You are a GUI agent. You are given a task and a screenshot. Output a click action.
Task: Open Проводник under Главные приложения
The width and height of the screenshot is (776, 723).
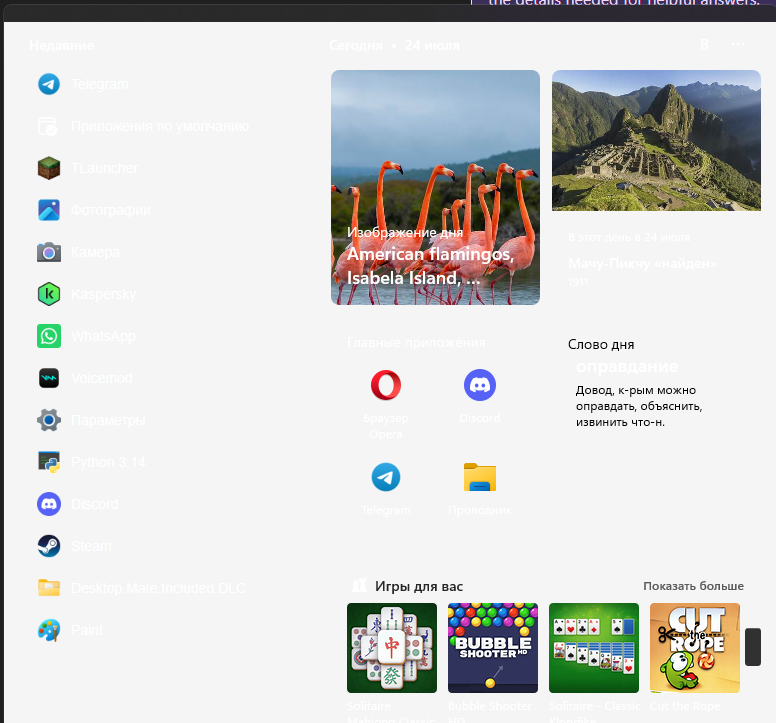click(480, 488)
